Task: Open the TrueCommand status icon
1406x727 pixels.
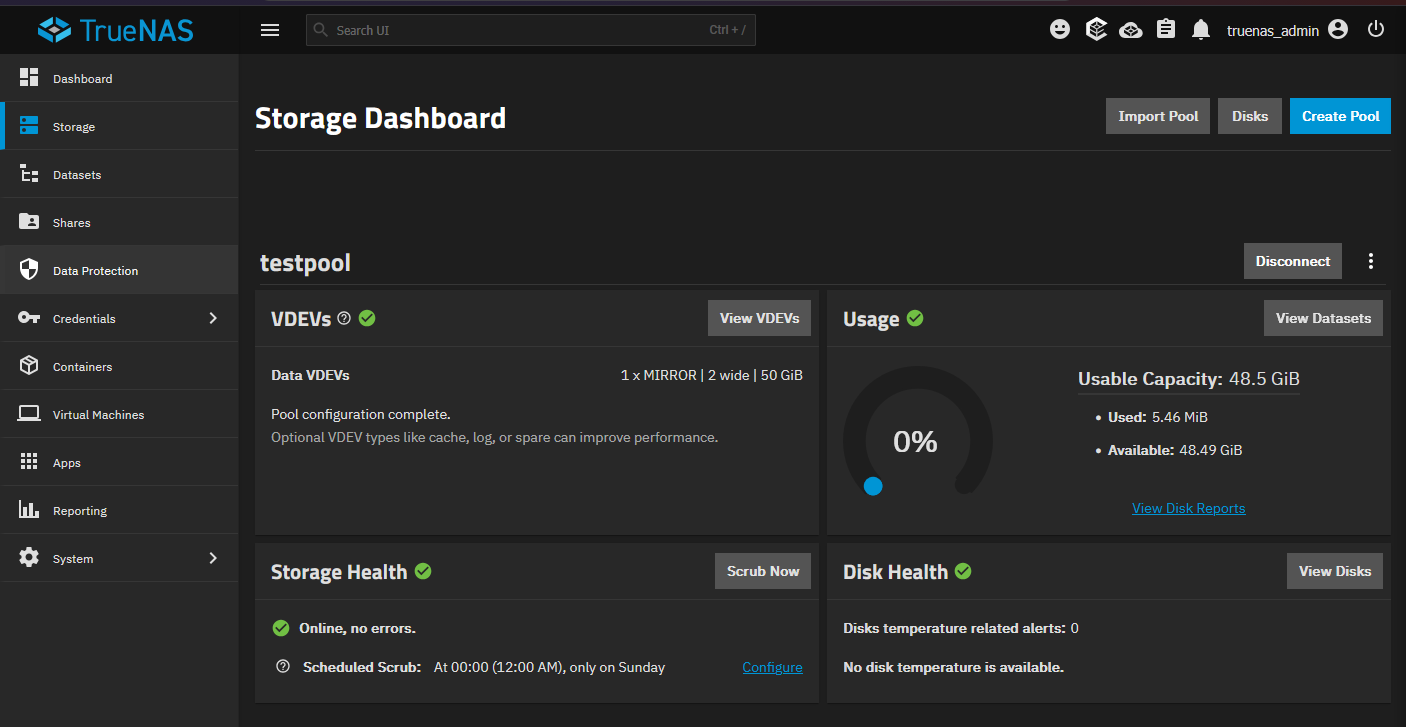Action: 1096,30
